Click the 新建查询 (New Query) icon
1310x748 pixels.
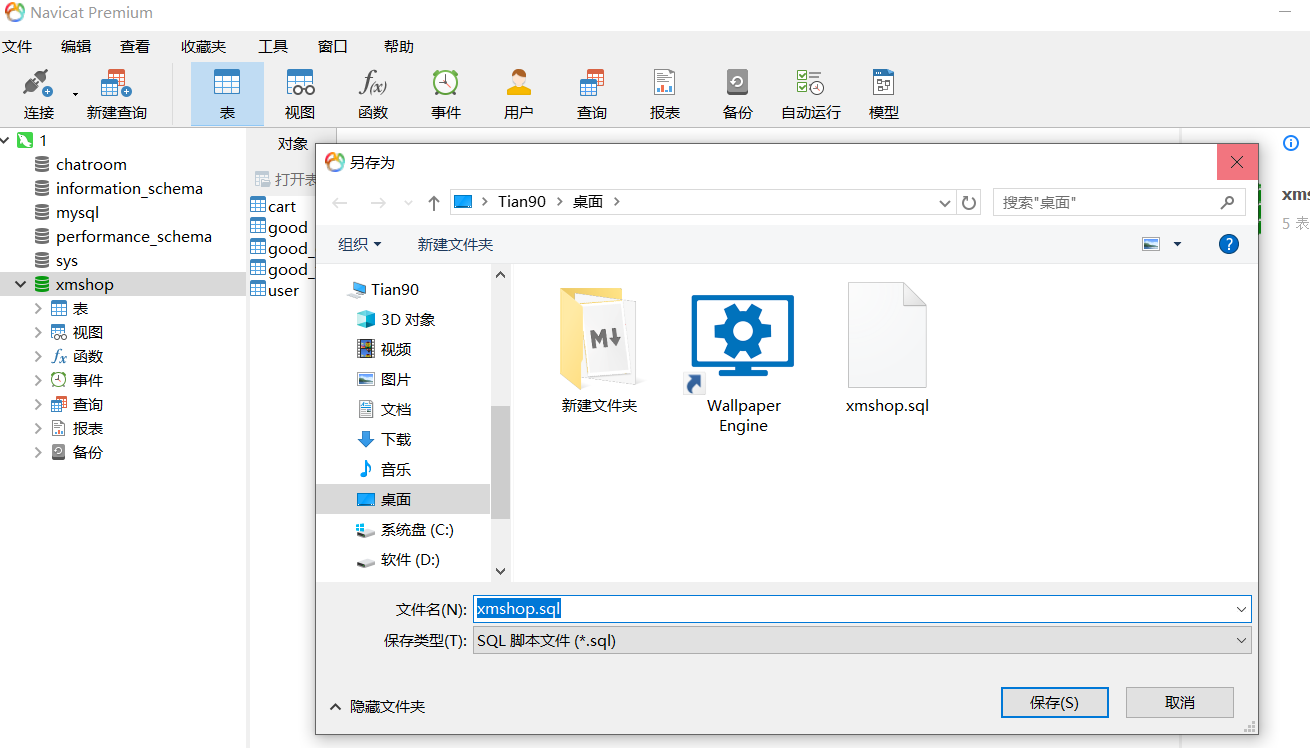click(x=113, y=92)
